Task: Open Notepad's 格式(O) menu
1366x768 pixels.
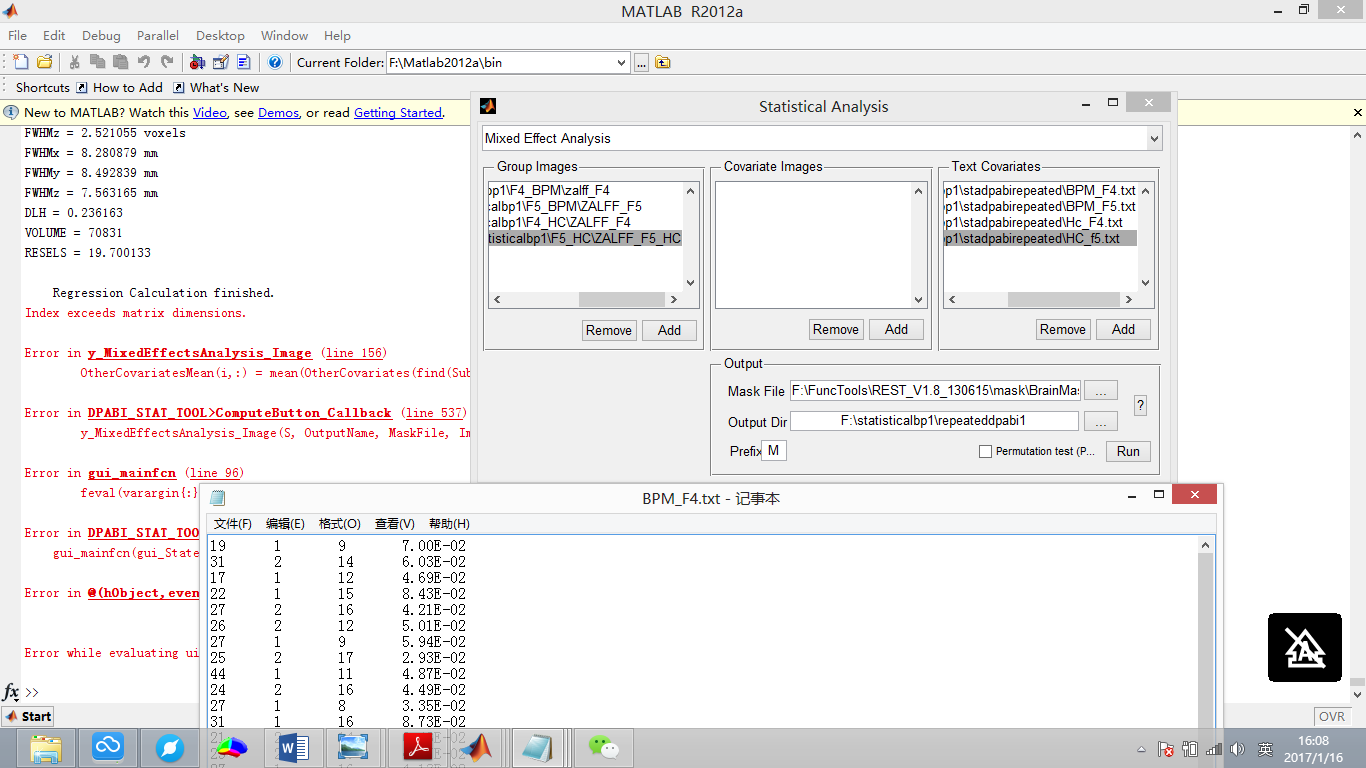Action: [x=340, y=524]
